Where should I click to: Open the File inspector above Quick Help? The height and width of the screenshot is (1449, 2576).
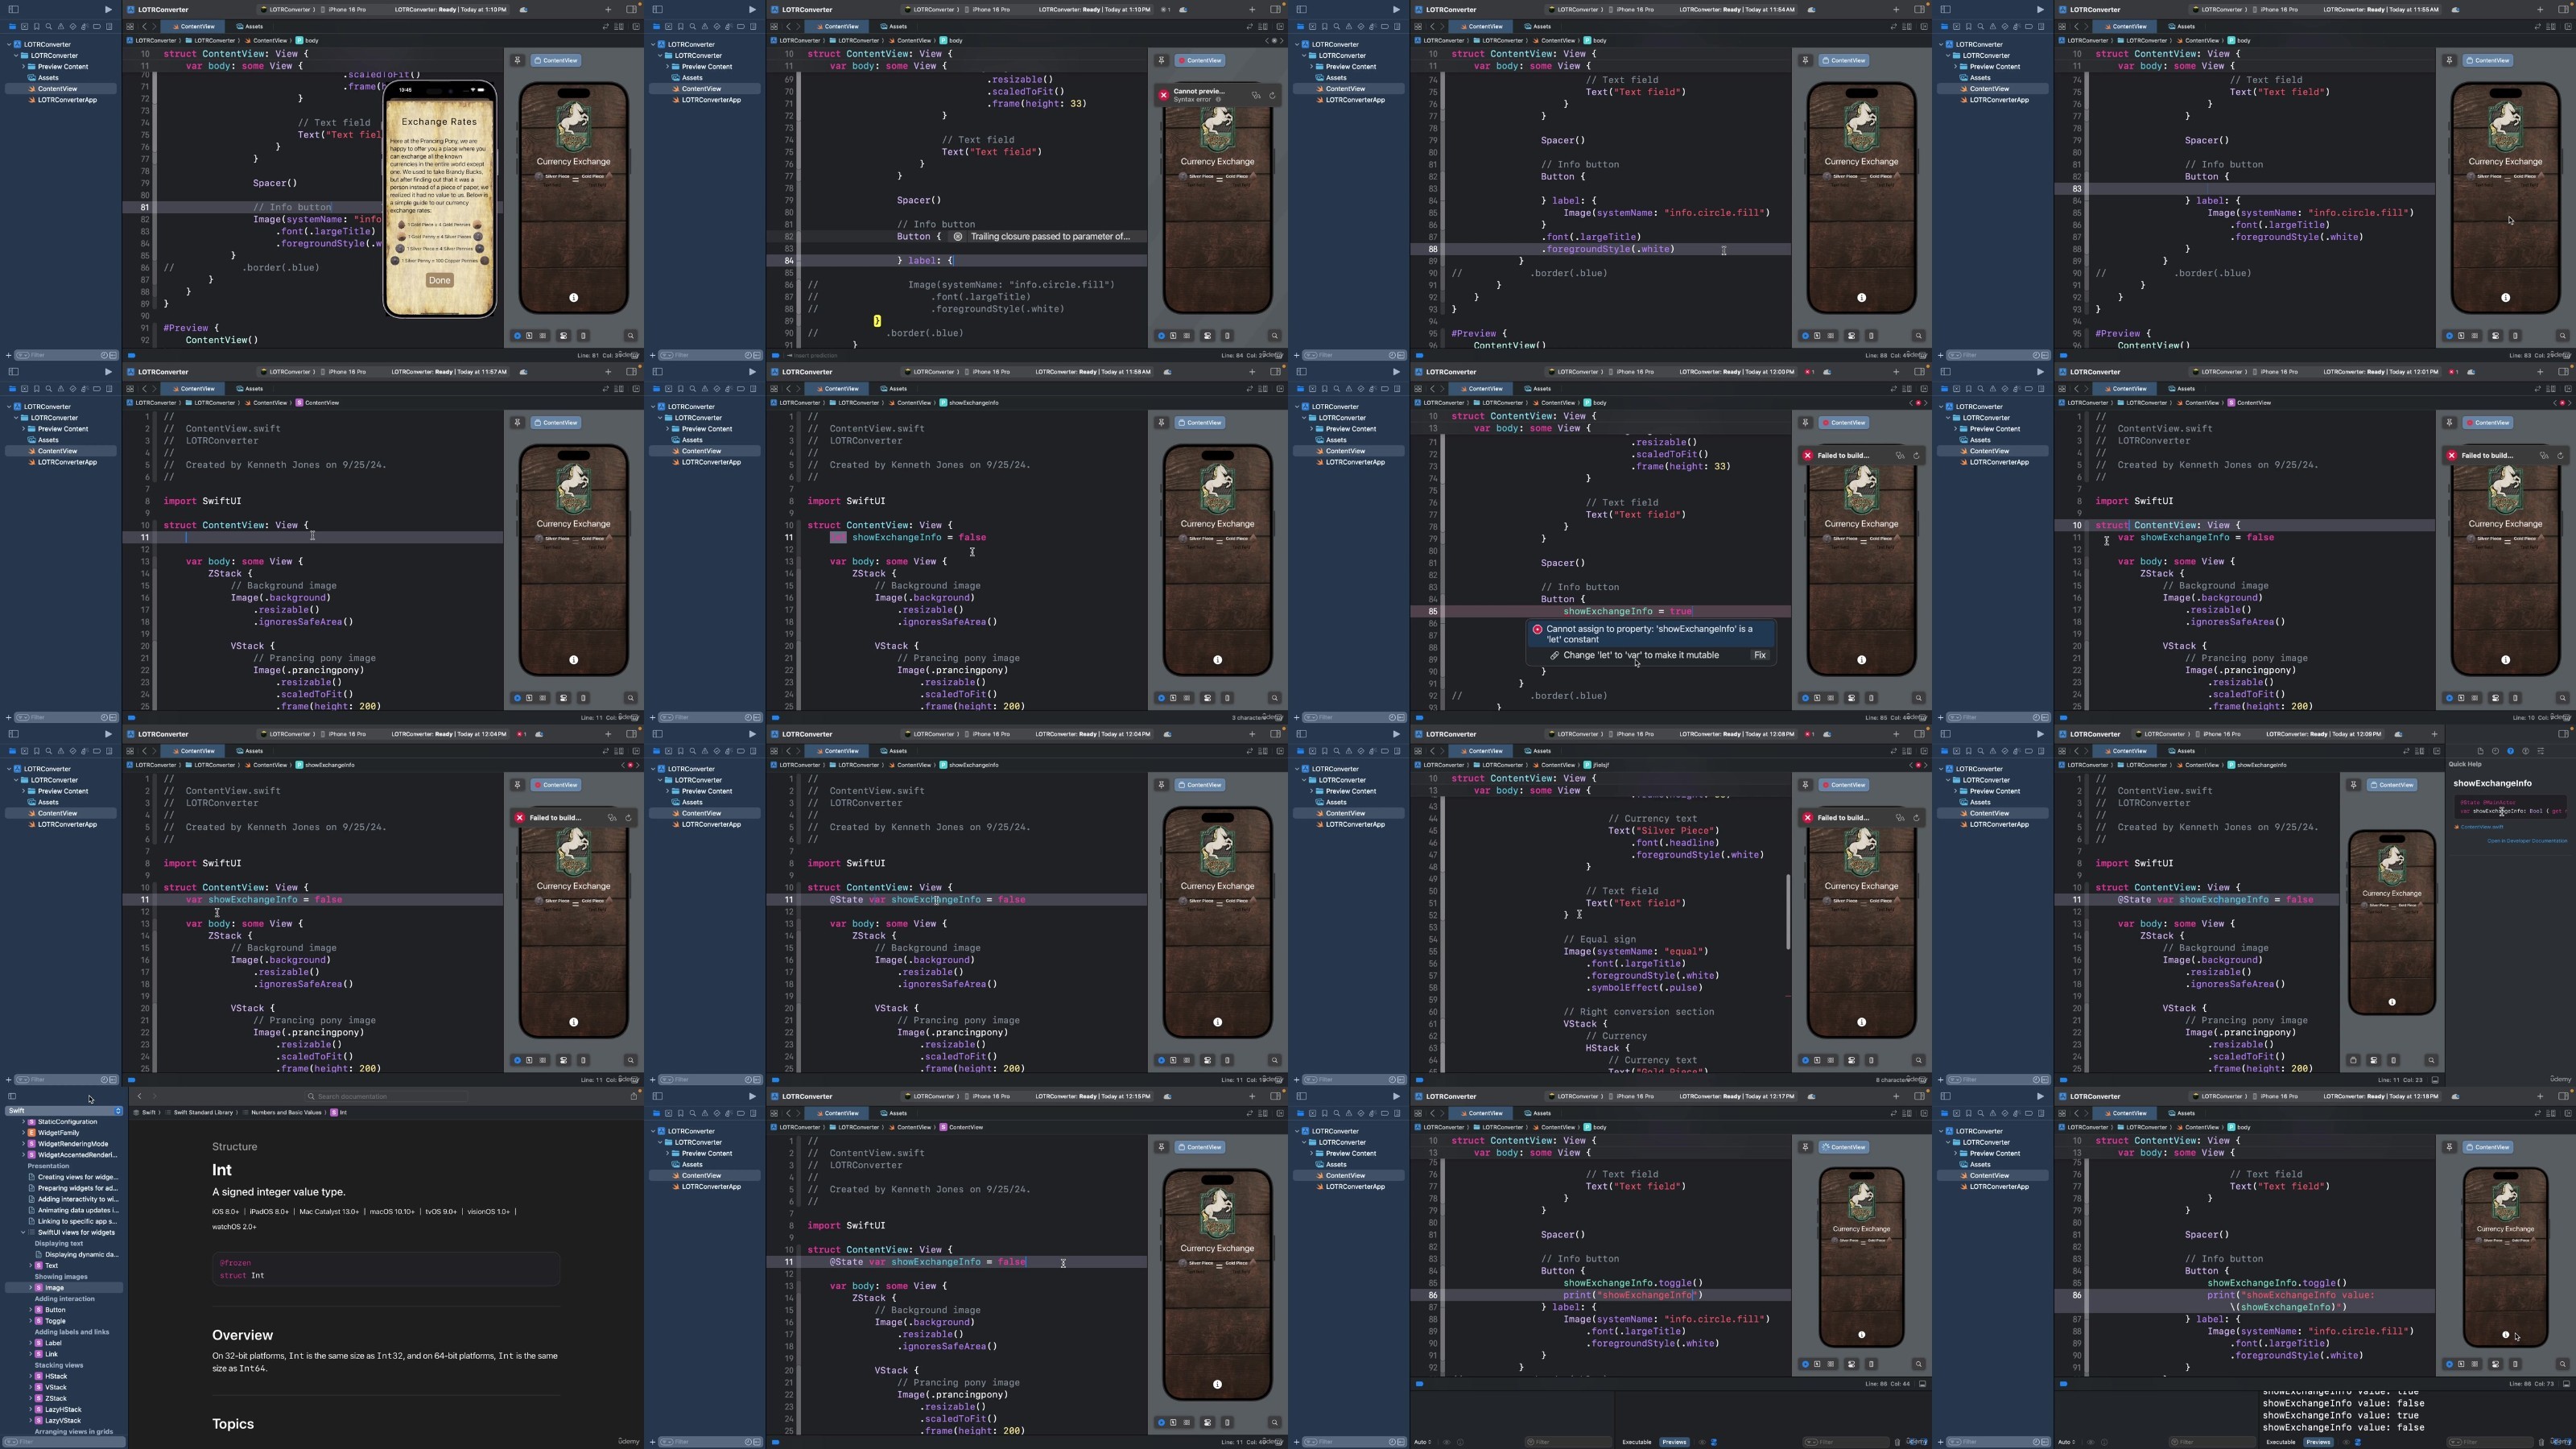pyautogui.click(x=2481, y=751)
